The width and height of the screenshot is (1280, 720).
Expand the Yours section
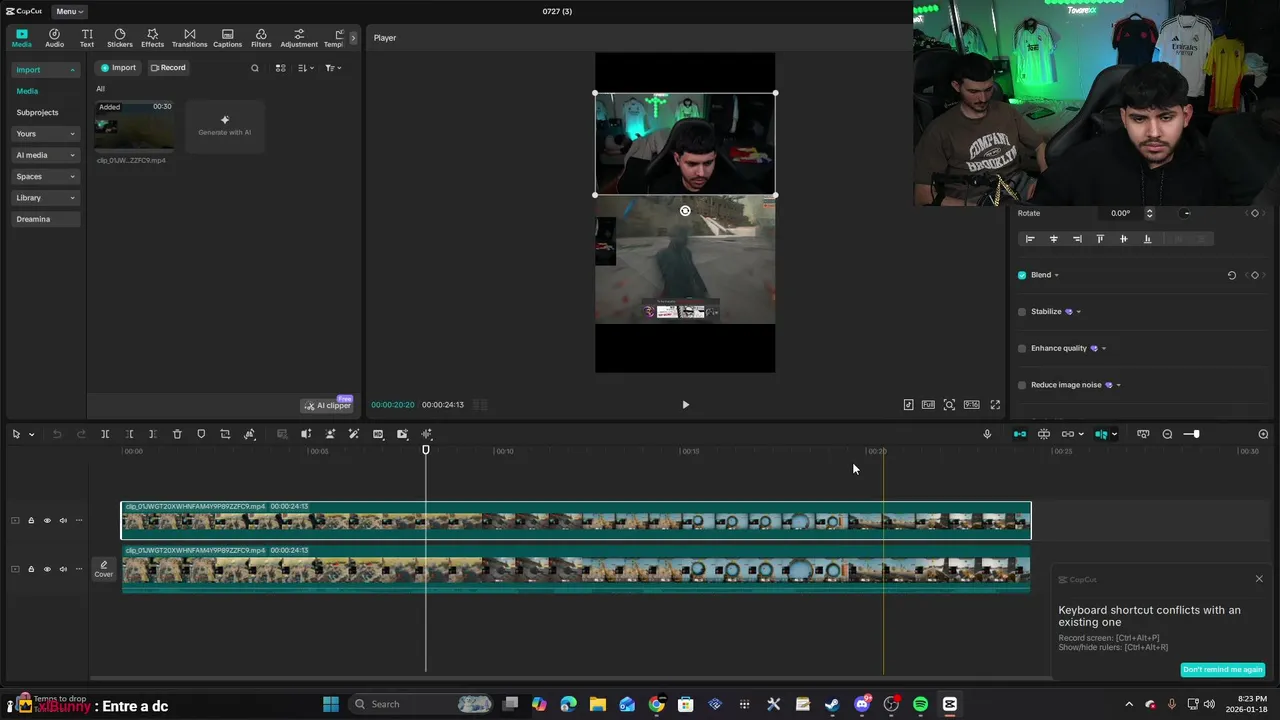[45, 134]
